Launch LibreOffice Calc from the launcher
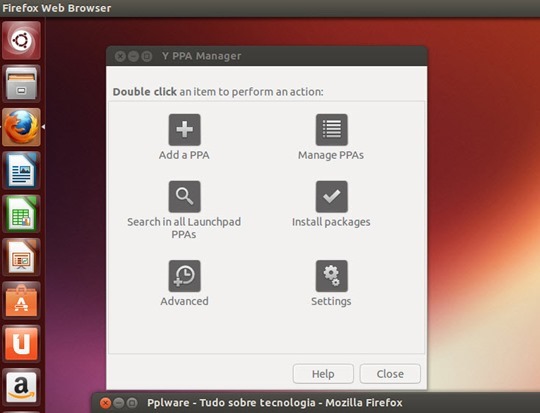Screen dimensions: 540x413 [x=21, y=214]
